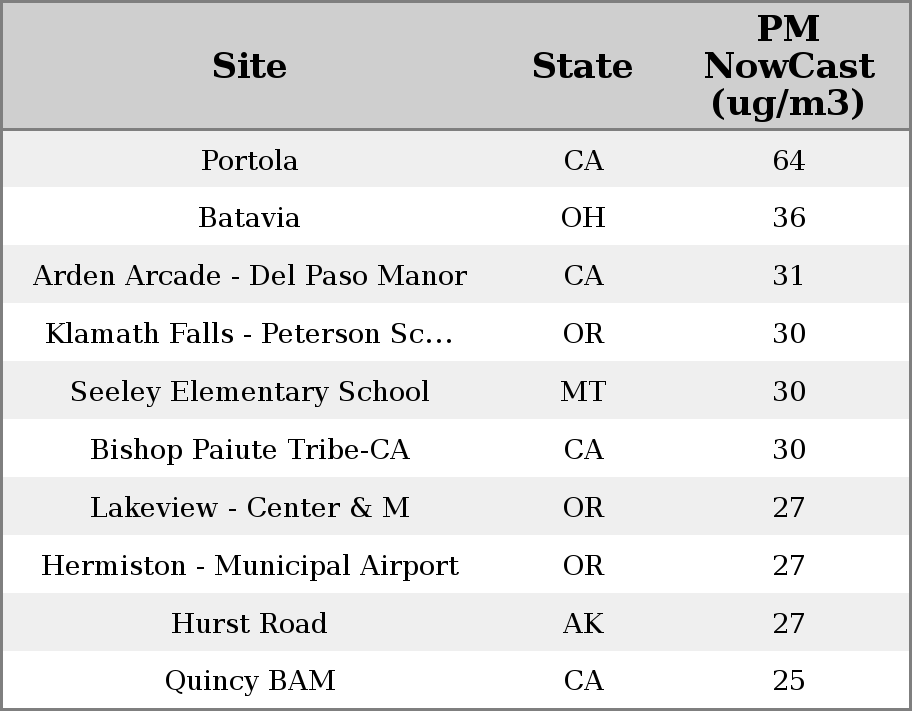Image resolution: width=912 pixels, height=711 pixels.
Task: Click Seeley Elementary School site
Action: pyautogui.click(x=249, y=392)
